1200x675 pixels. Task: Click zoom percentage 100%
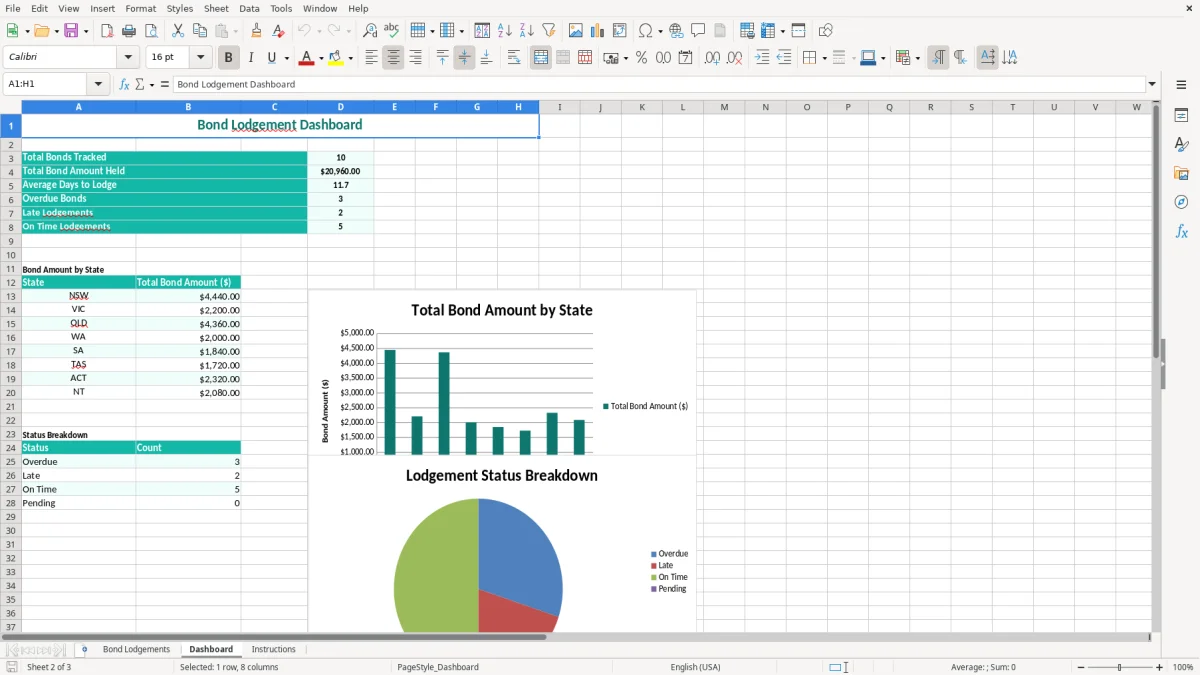1183,667
